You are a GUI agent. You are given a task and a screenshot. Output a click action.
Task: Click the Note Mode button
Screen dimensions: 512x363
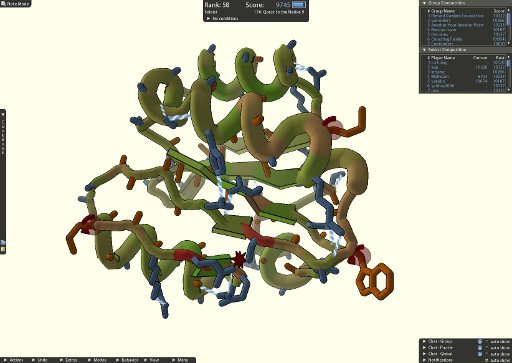click(15, 4)
